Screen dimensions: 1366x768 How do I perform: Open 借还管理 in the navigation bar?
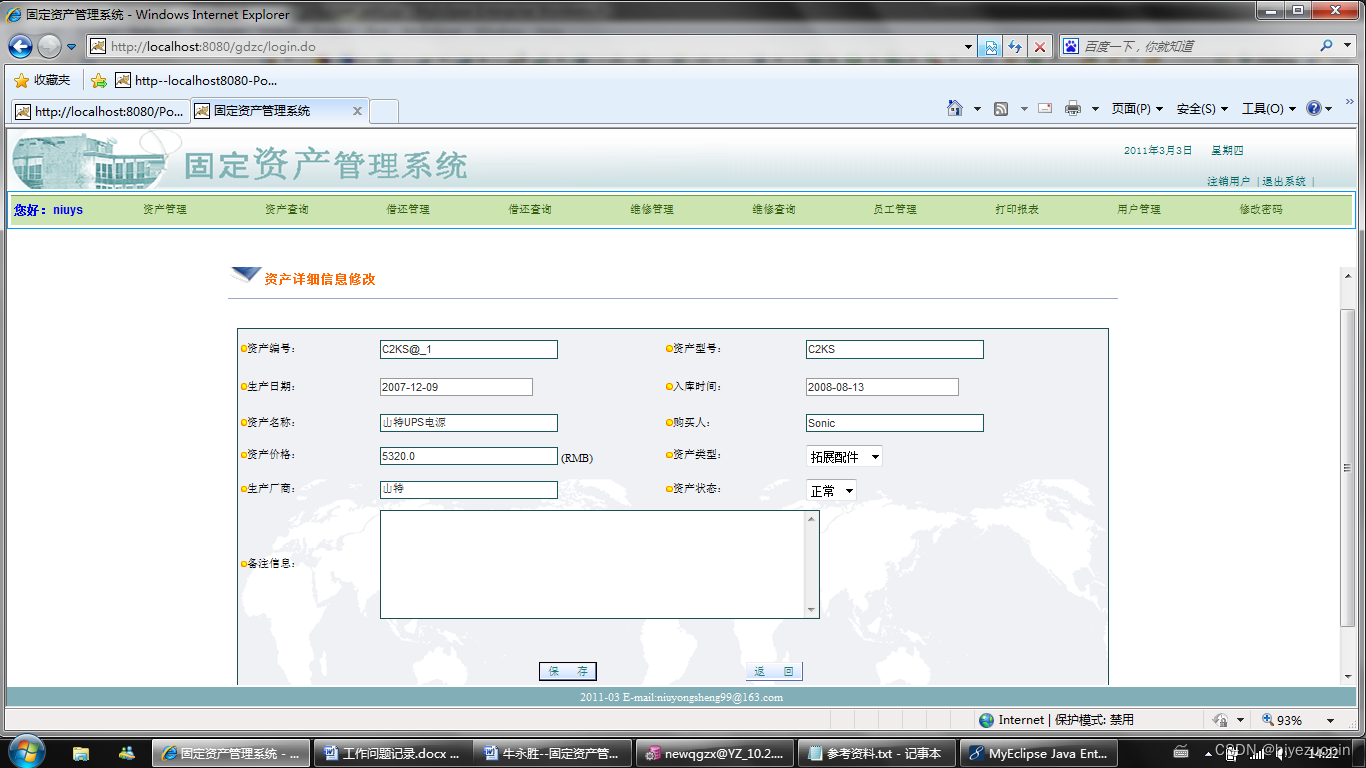[x=408, y=210]
